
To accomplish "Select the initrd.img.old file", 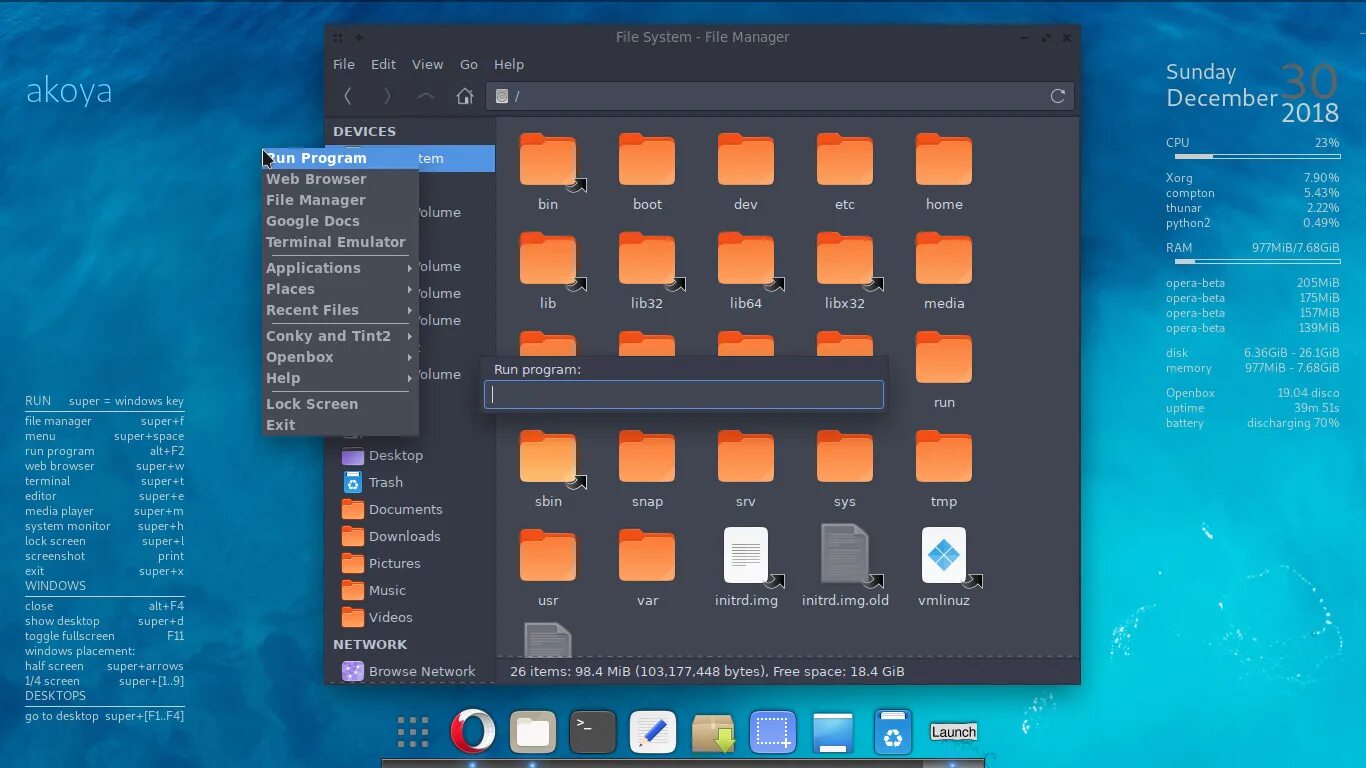I will coord(845,567).
